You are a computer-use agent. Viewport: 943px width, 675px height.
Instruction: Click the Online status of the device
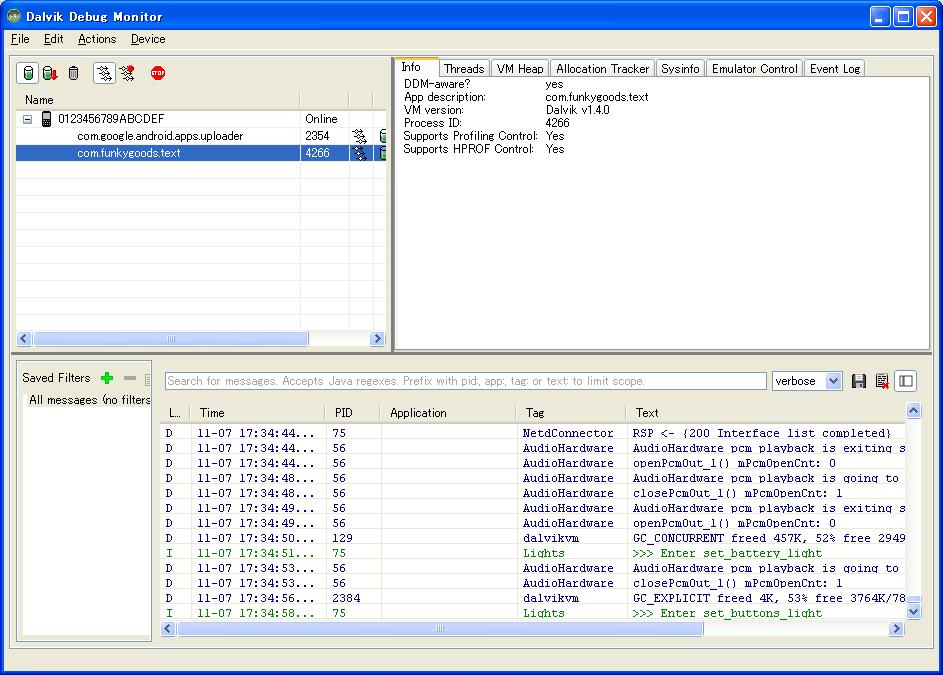(x=321, y=119)
